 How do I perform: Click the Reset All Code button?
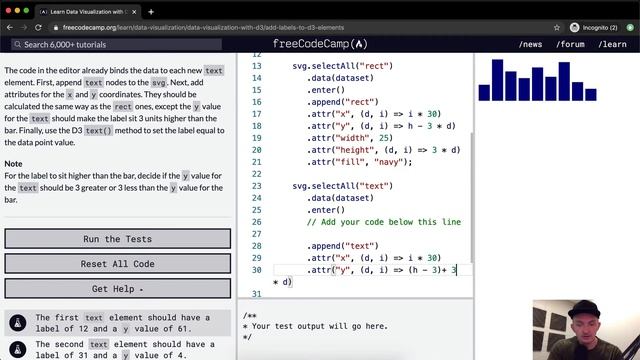click(118, 264)
